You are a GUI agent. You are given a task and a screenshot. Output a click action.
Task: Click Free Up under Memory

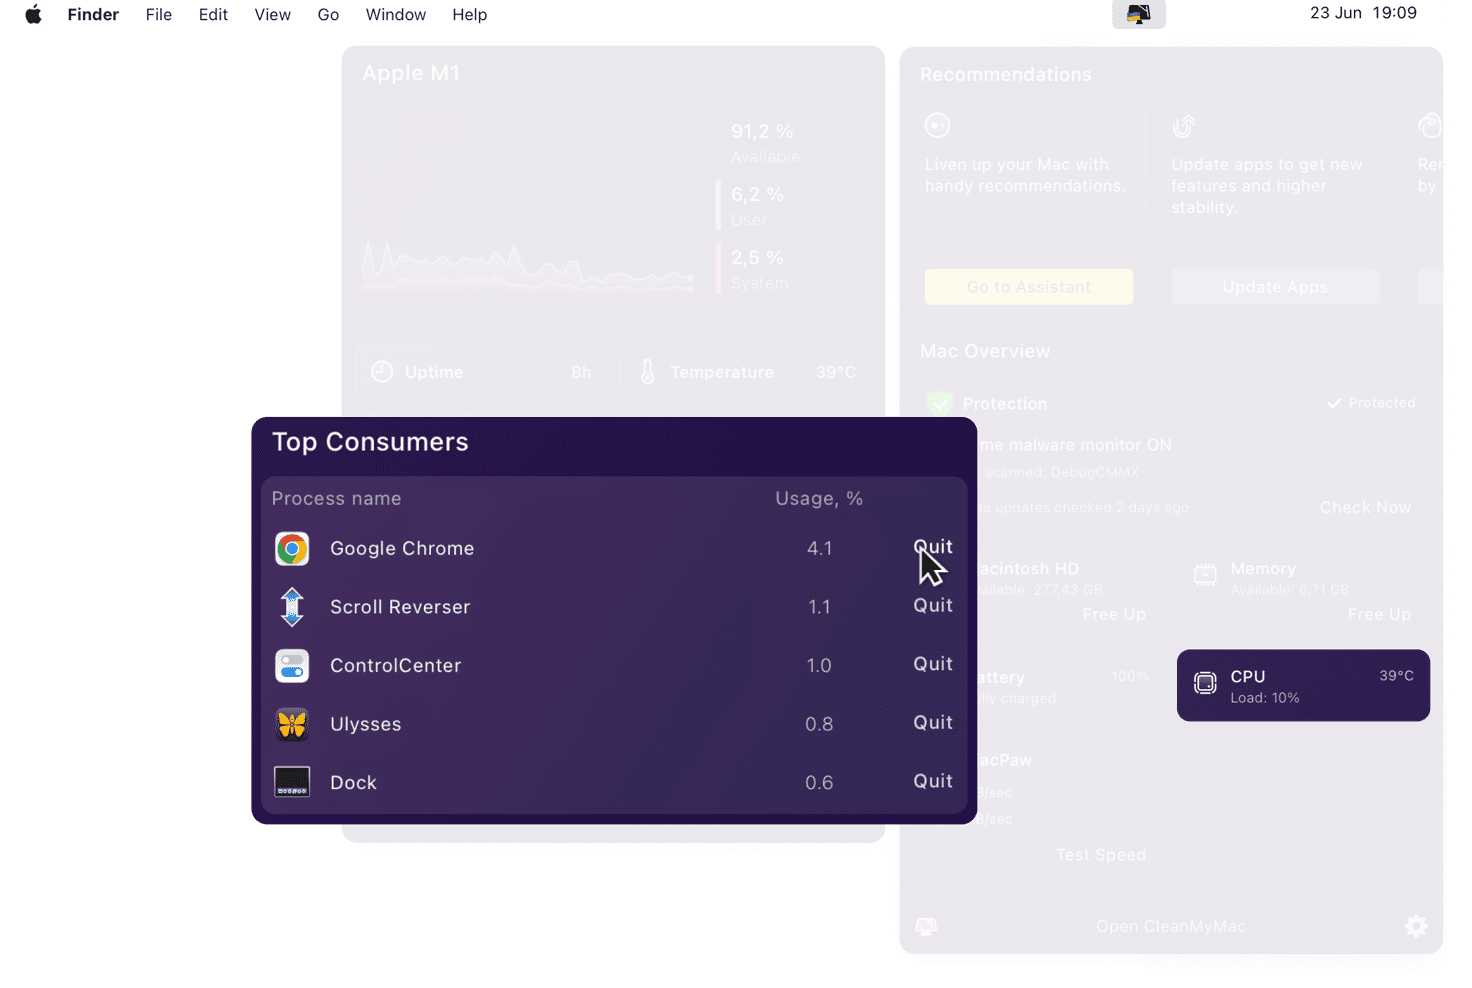point(1379,614)
